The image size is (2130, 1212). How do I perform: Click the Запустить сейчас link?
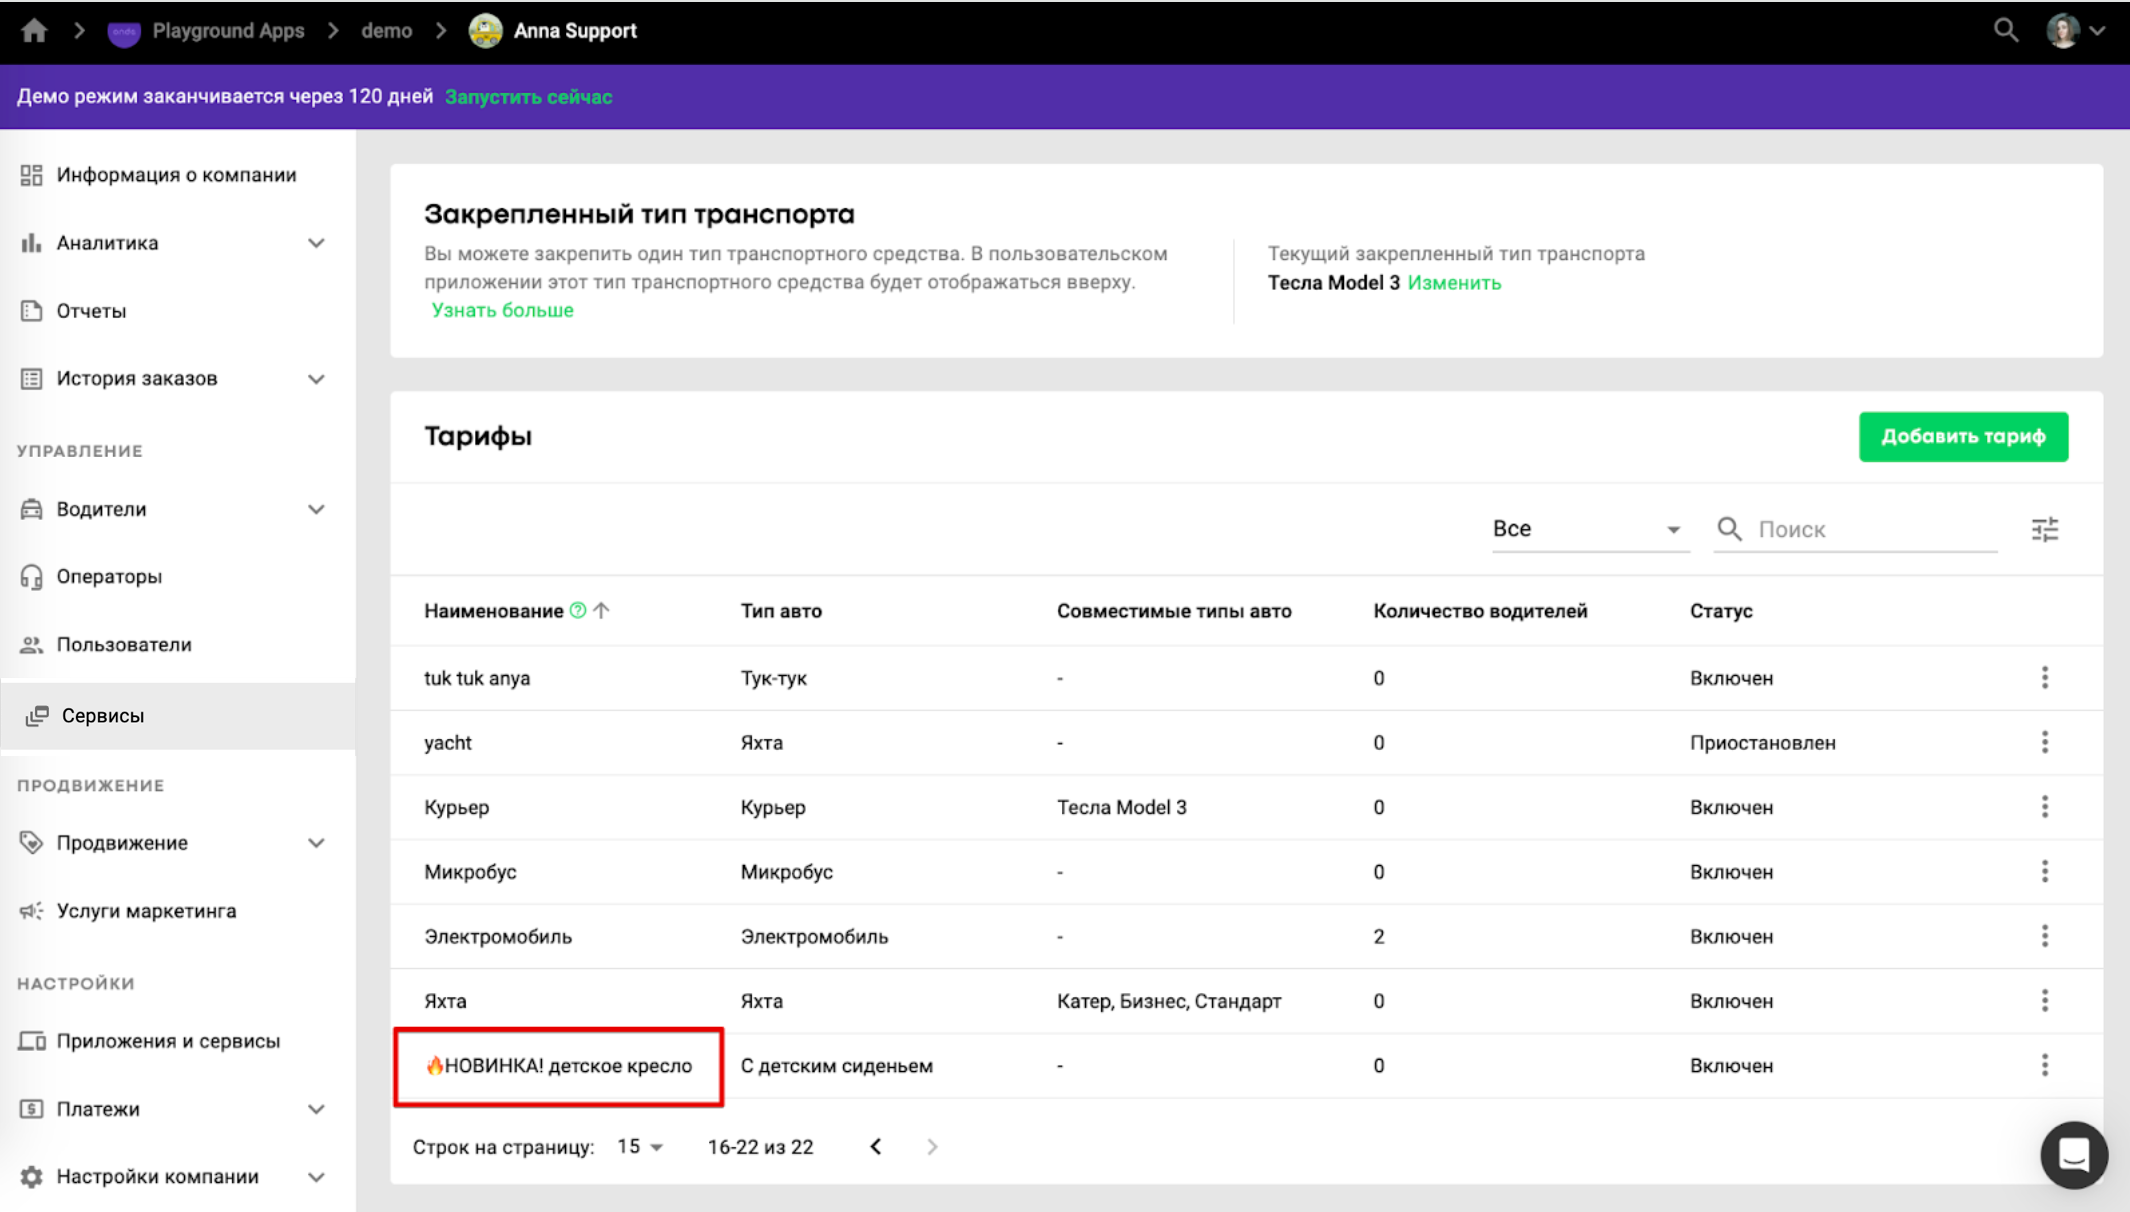[x=528, y=97]
